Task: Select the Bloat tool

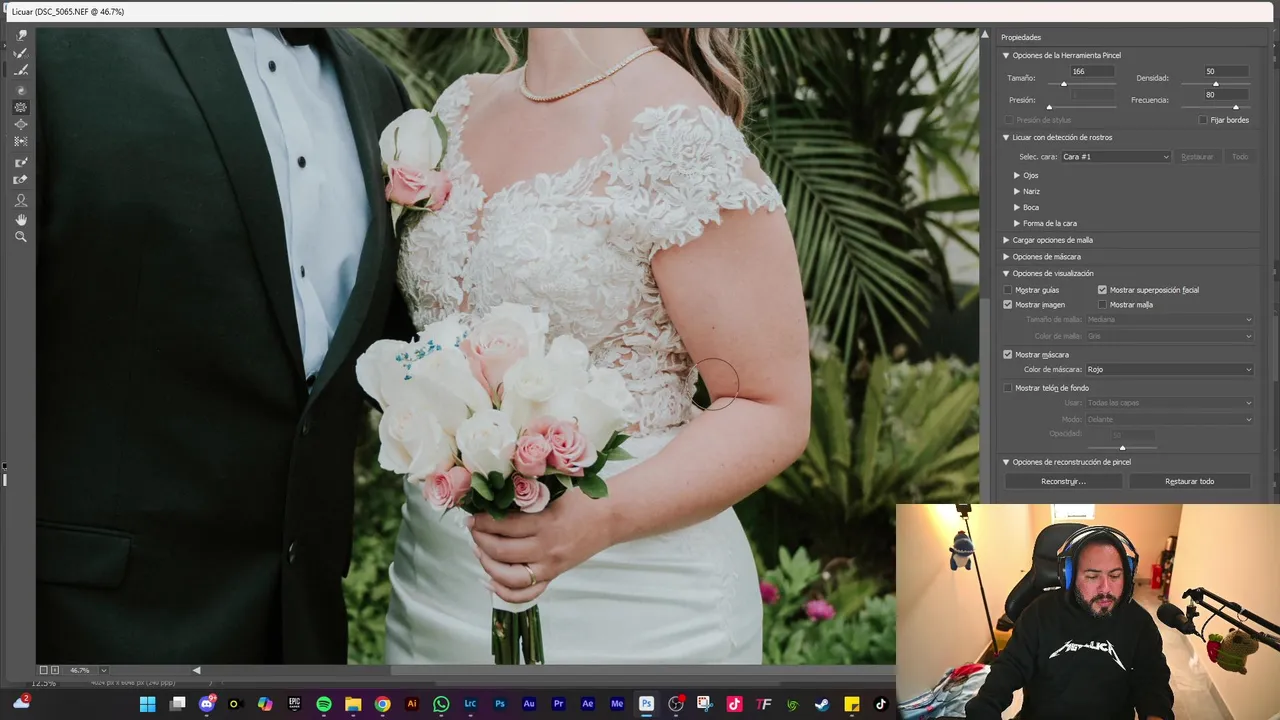Action: tap(21, 124)
